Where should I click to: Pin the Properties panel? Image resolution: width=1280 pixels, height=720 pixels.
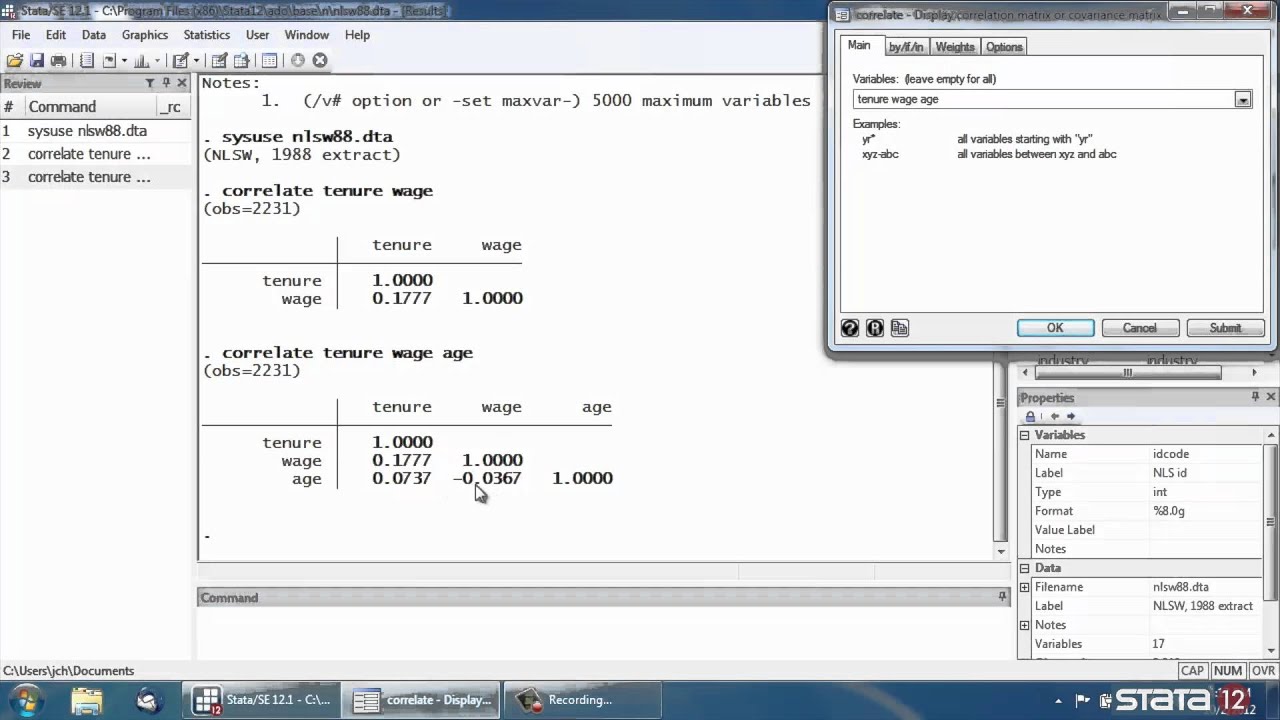point(1255,397)
